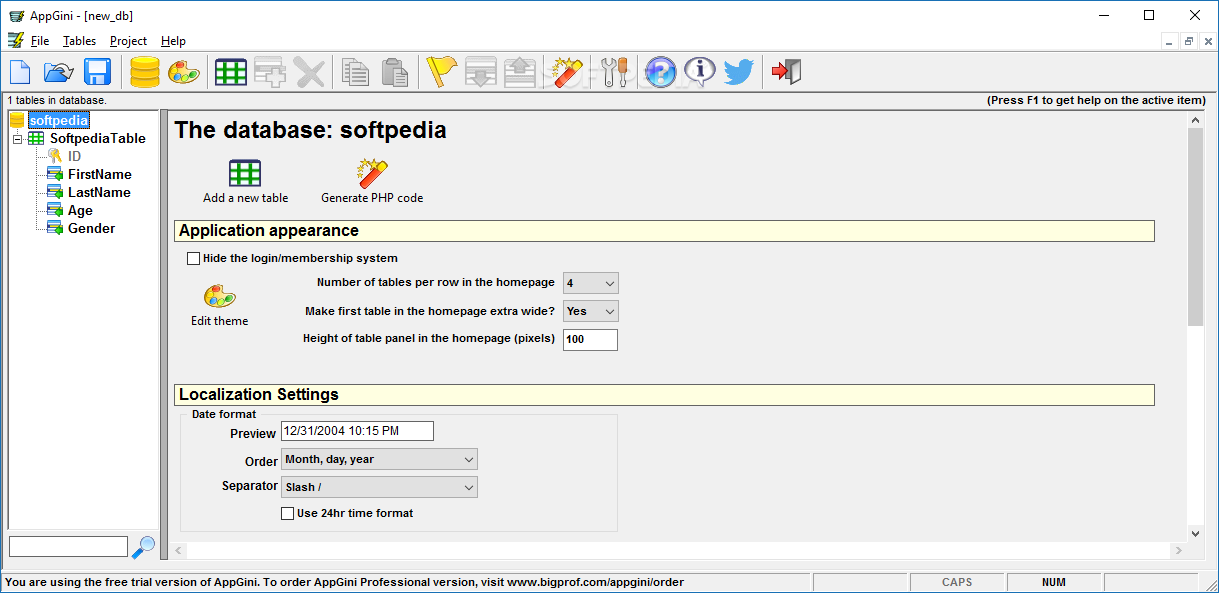Click the sidebar search input box
This screenshot has height=593, width=1219.
69,547
